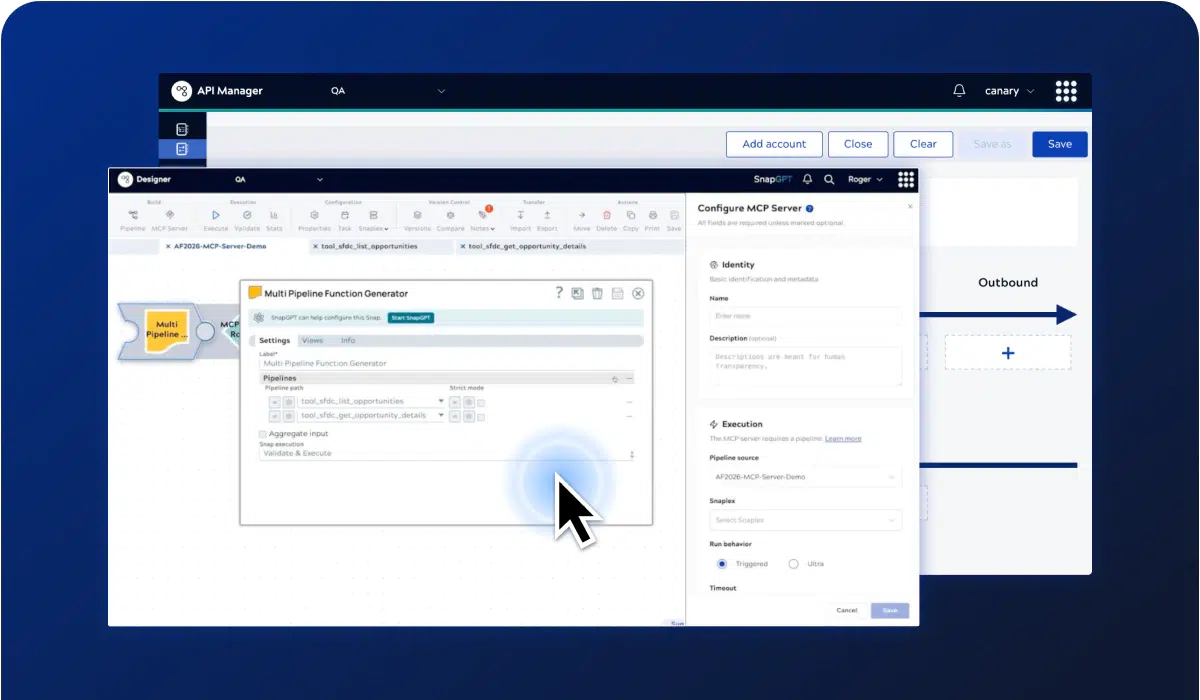The width and height of the screenshot is (1200, 700).
Task: Open the Learn more link under Execution
Action: point(843,439)
